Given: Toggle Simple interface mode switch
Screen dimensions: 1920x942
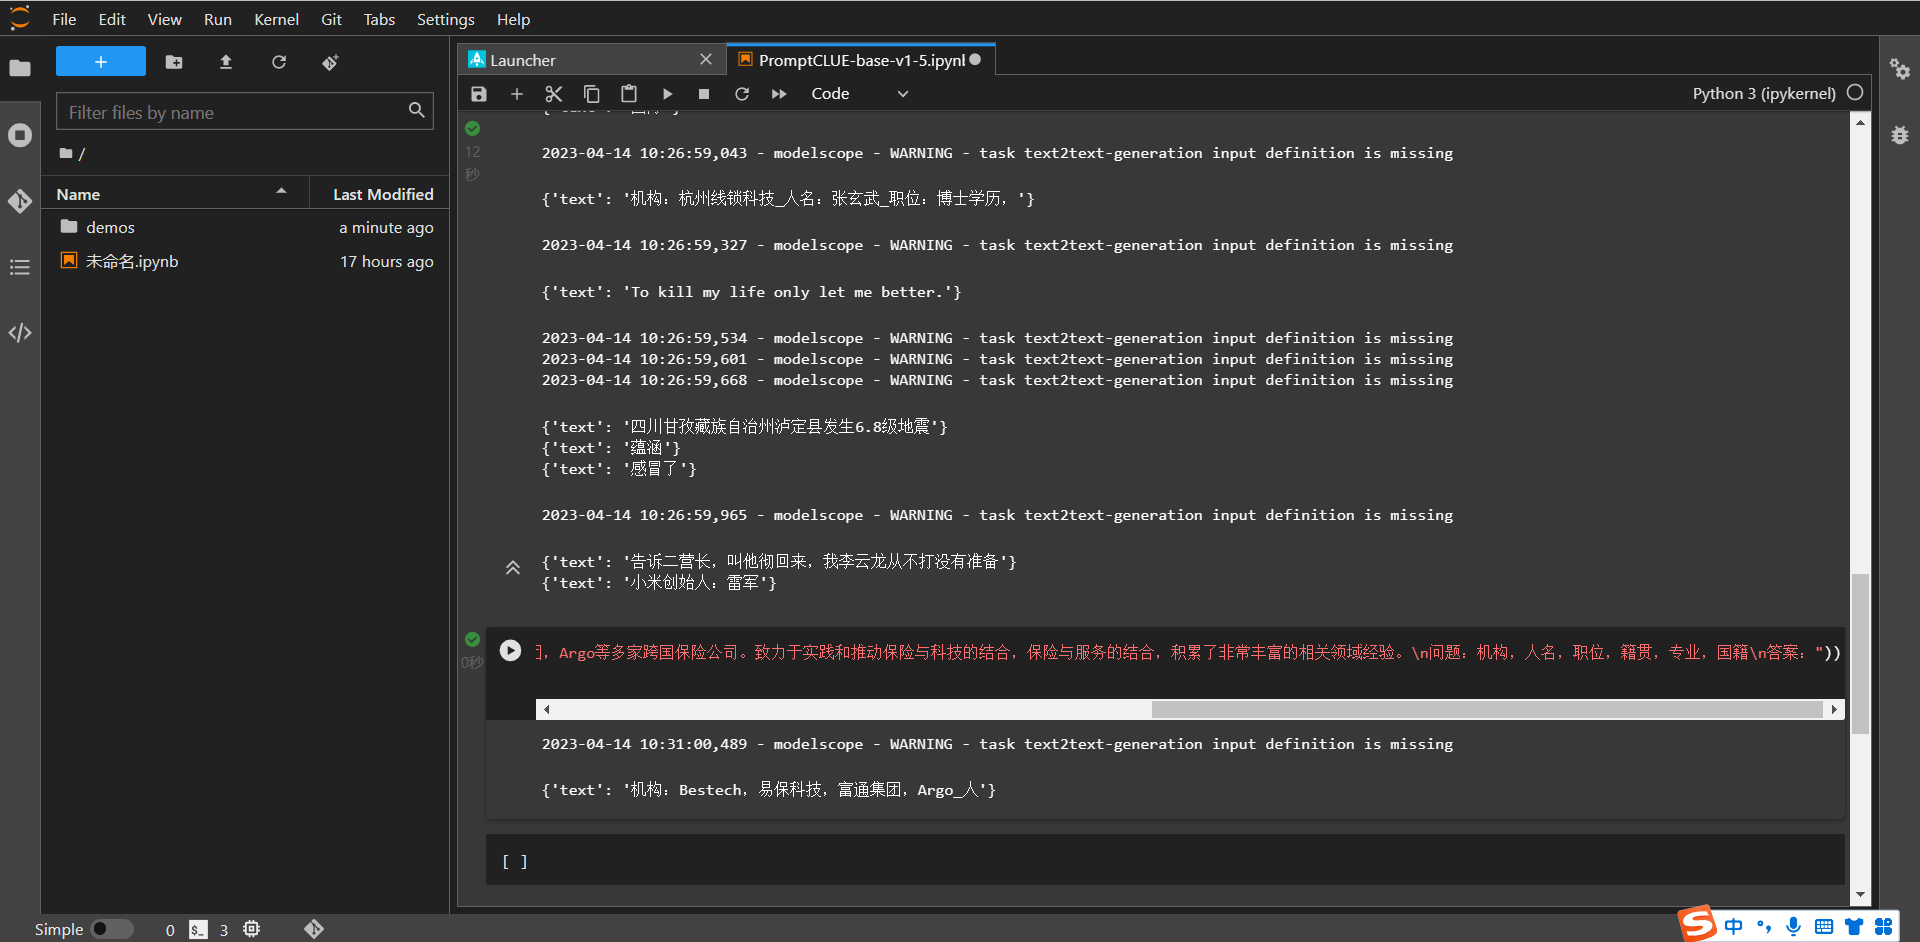Looking at the screenshot, I should click(x=112, y=929).
